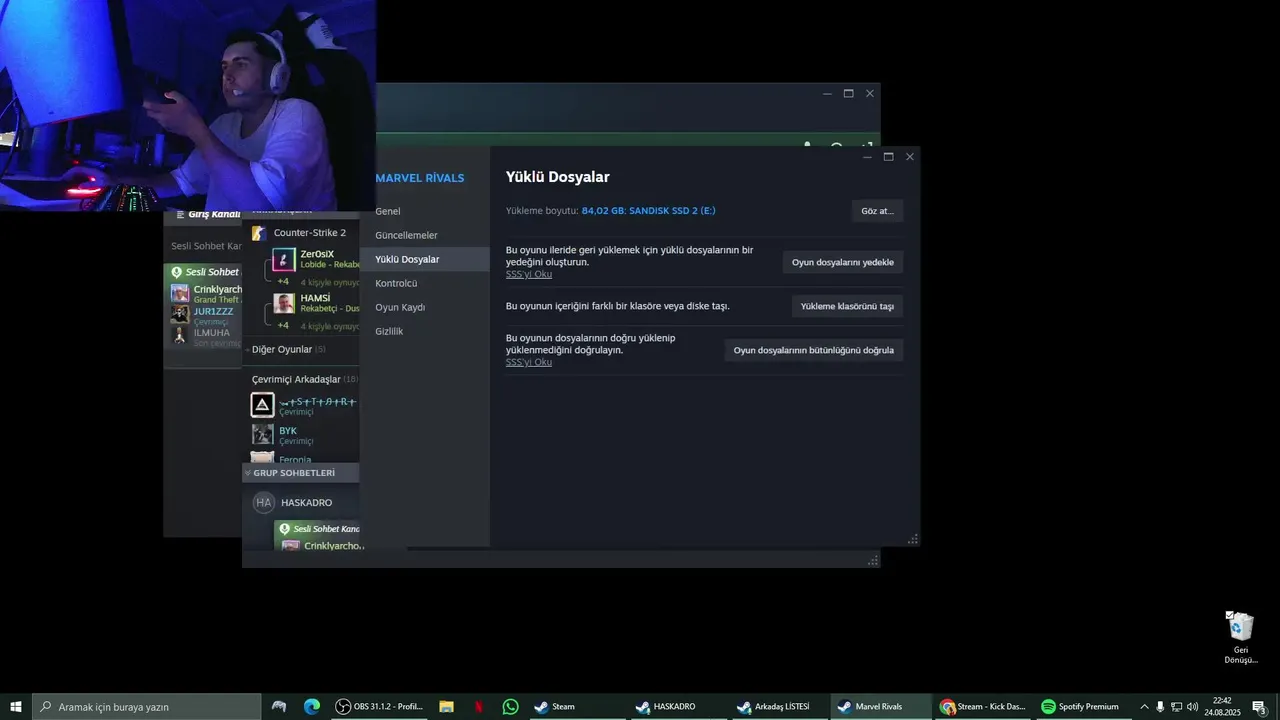
Task: Open the Windows Start menu
Action: coord(16,706)
